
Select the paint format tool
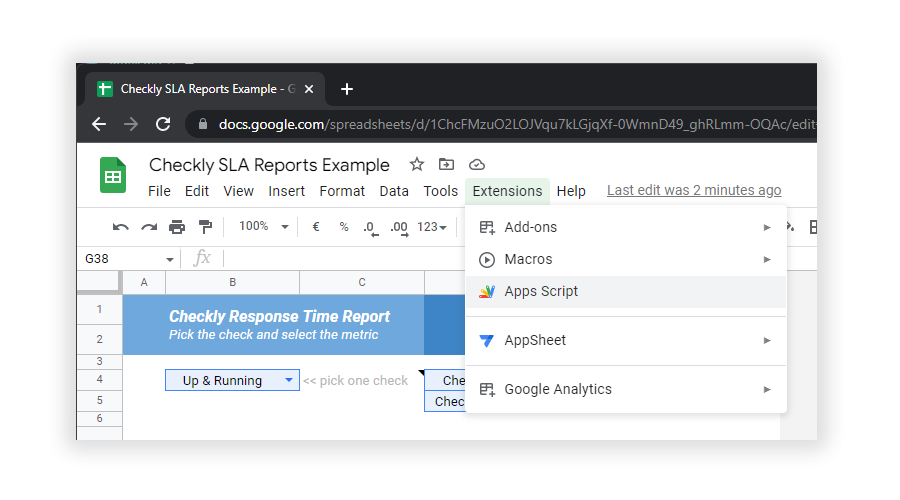205,227
